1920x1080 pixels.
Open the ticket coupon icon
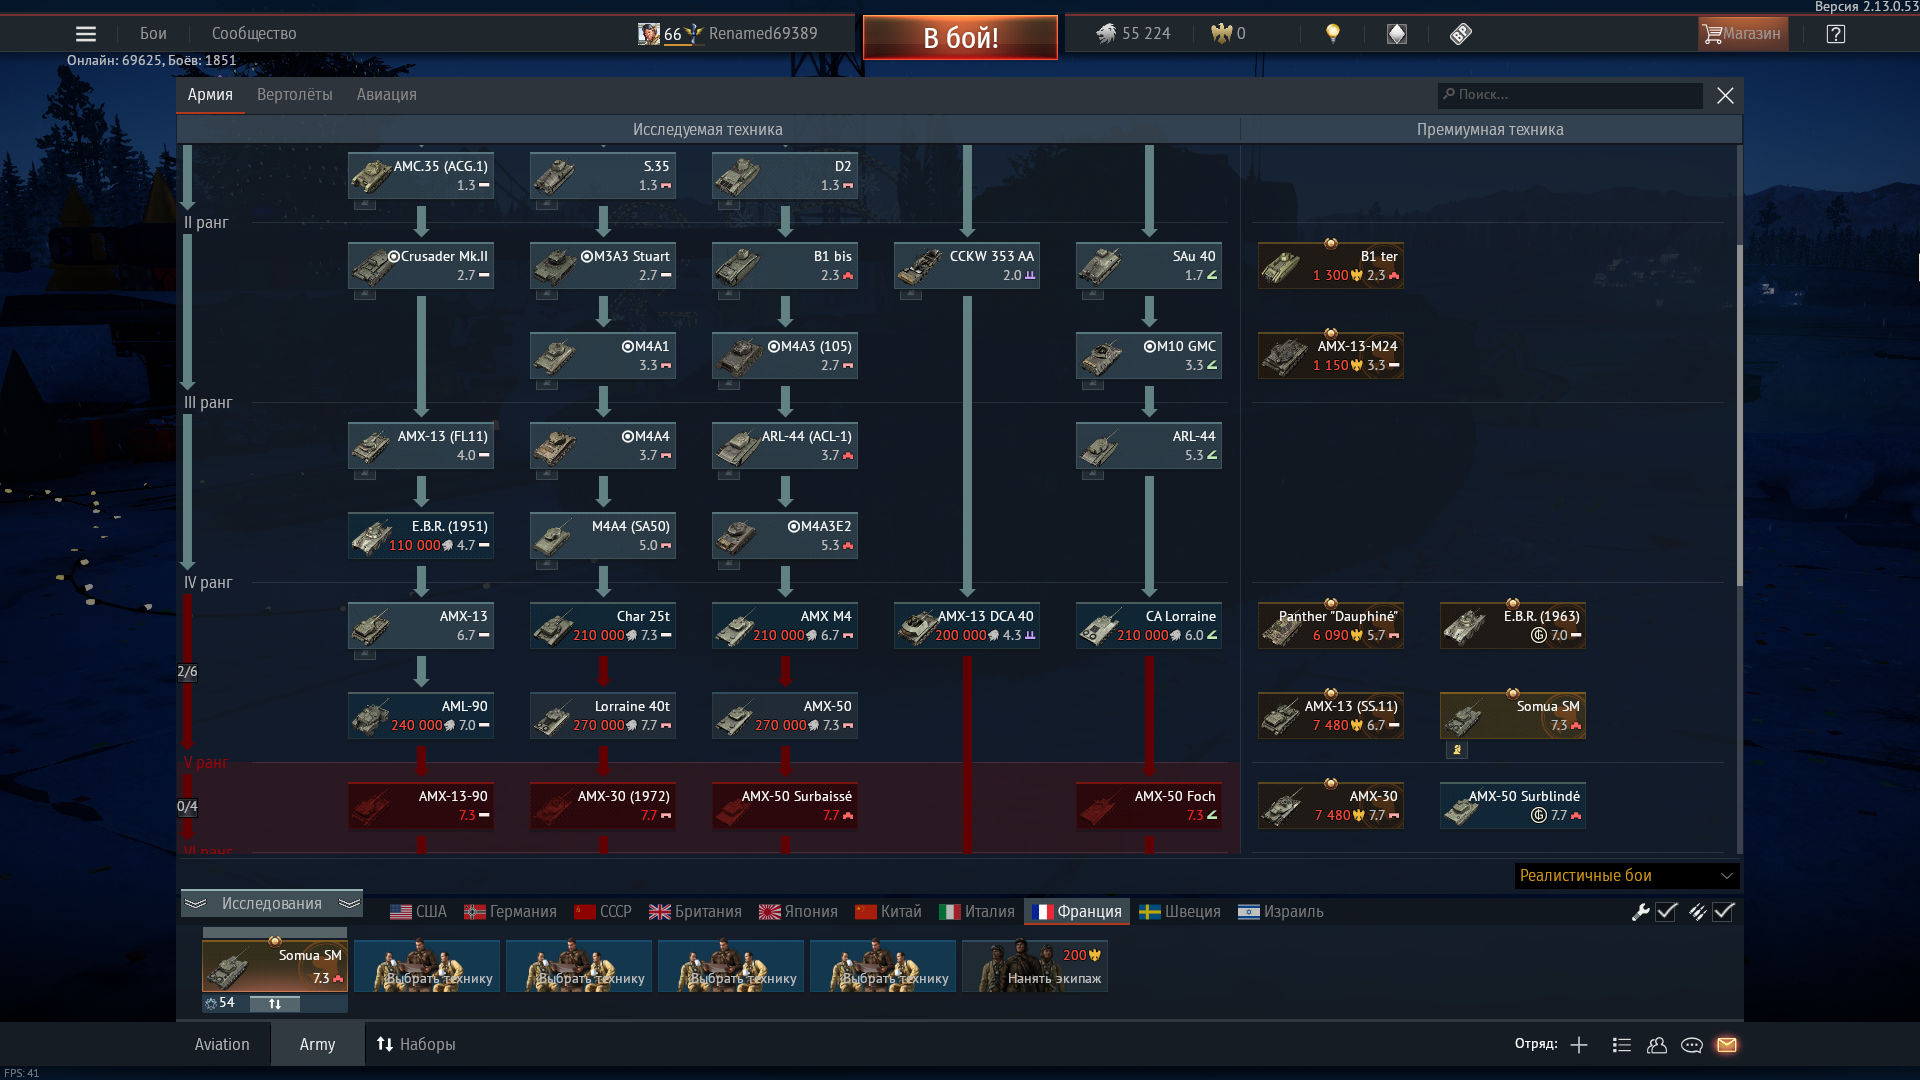pos(1461,34)
